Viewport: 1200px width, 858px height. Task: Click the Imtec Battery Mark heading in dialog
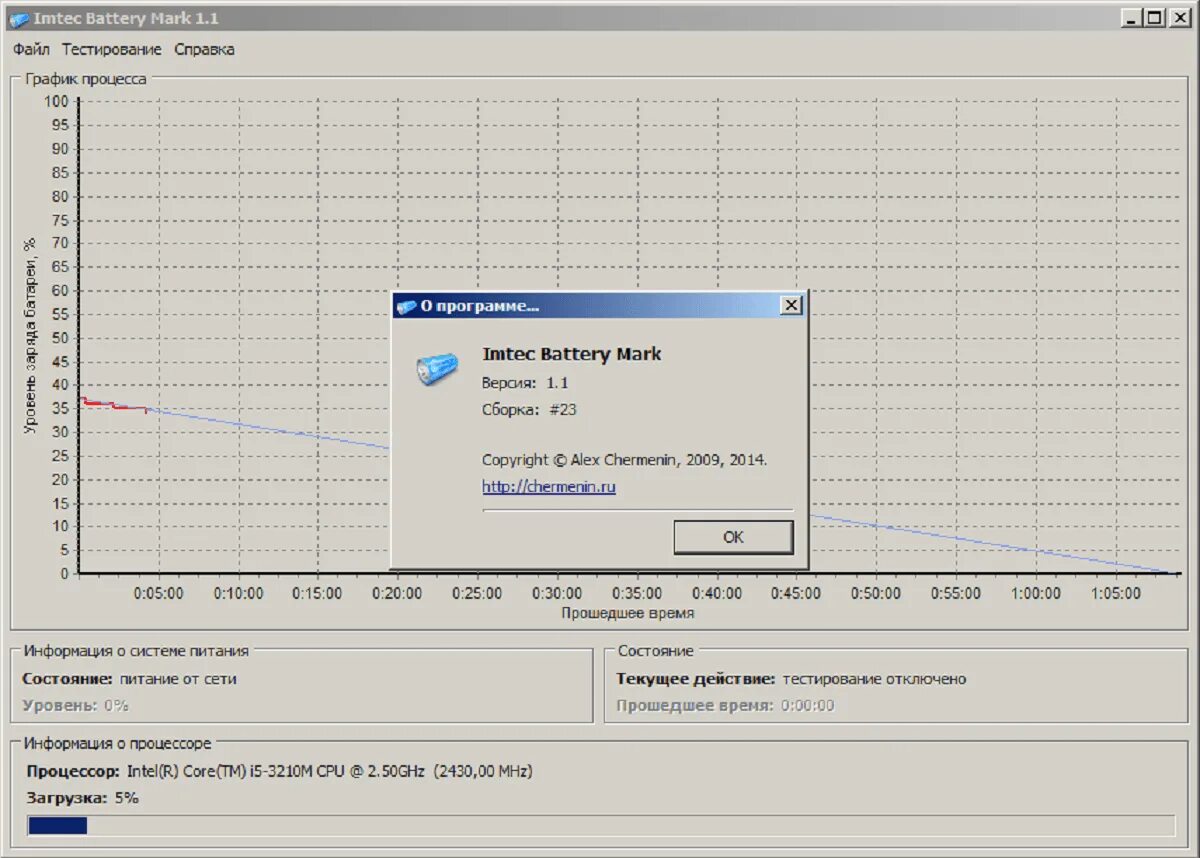pyautogui.click(x=572, y=354)
